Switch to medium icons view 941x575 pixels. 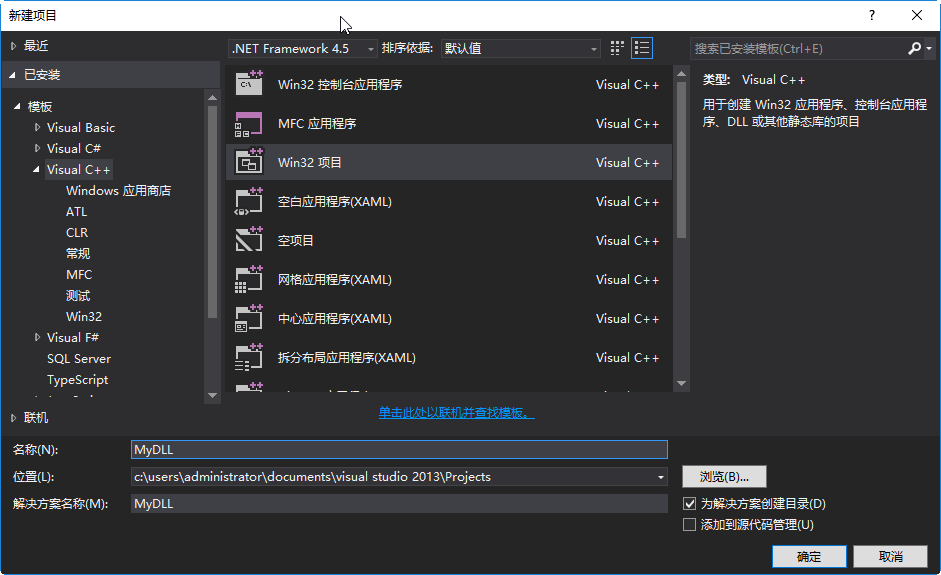coord(617,48)
